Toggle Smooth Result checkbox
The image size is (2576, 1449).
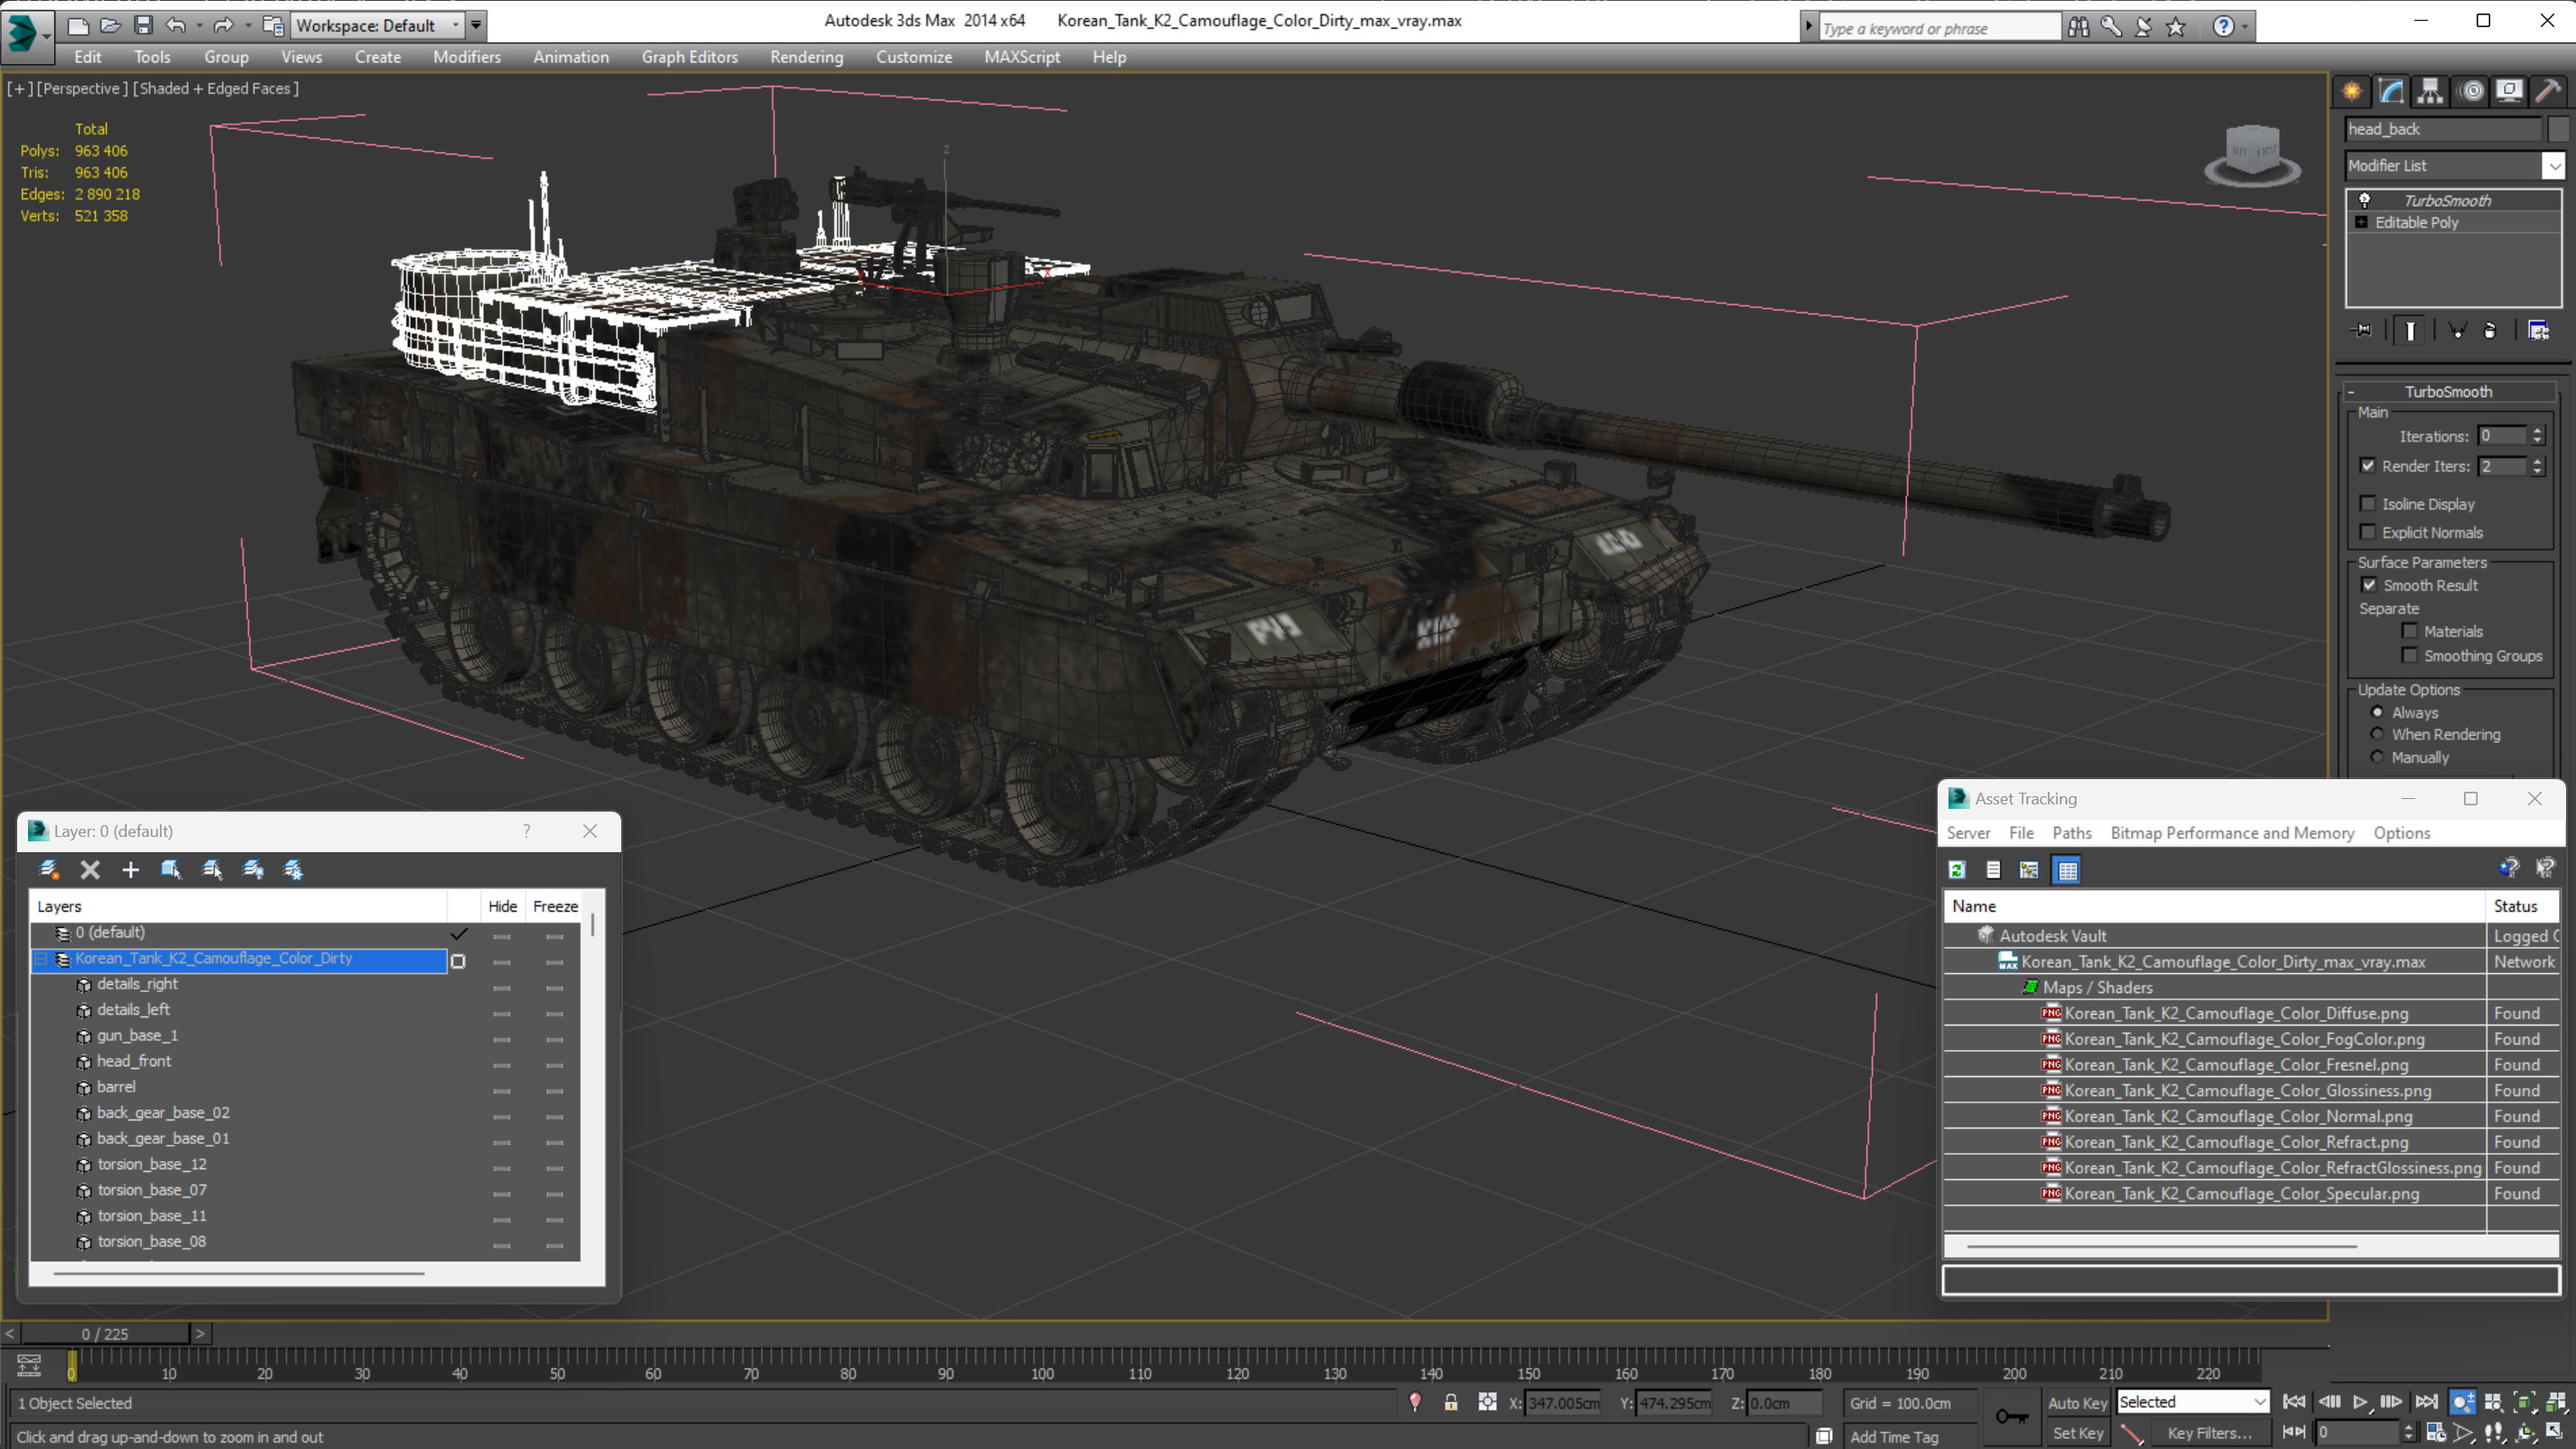[2369, 585]
